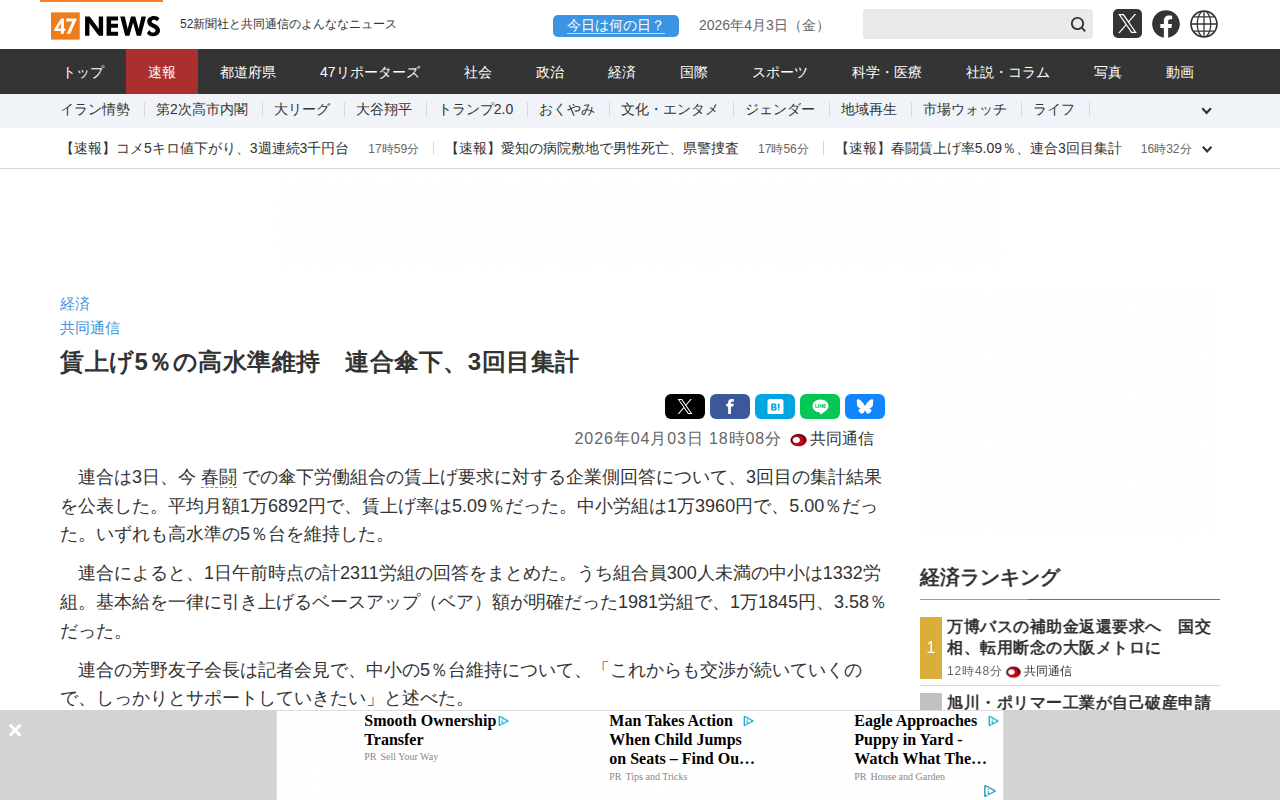Open the 文化・エンタメ topic link
The height and width of the screenshot is (800, 1280).
[x=670, y=110]
